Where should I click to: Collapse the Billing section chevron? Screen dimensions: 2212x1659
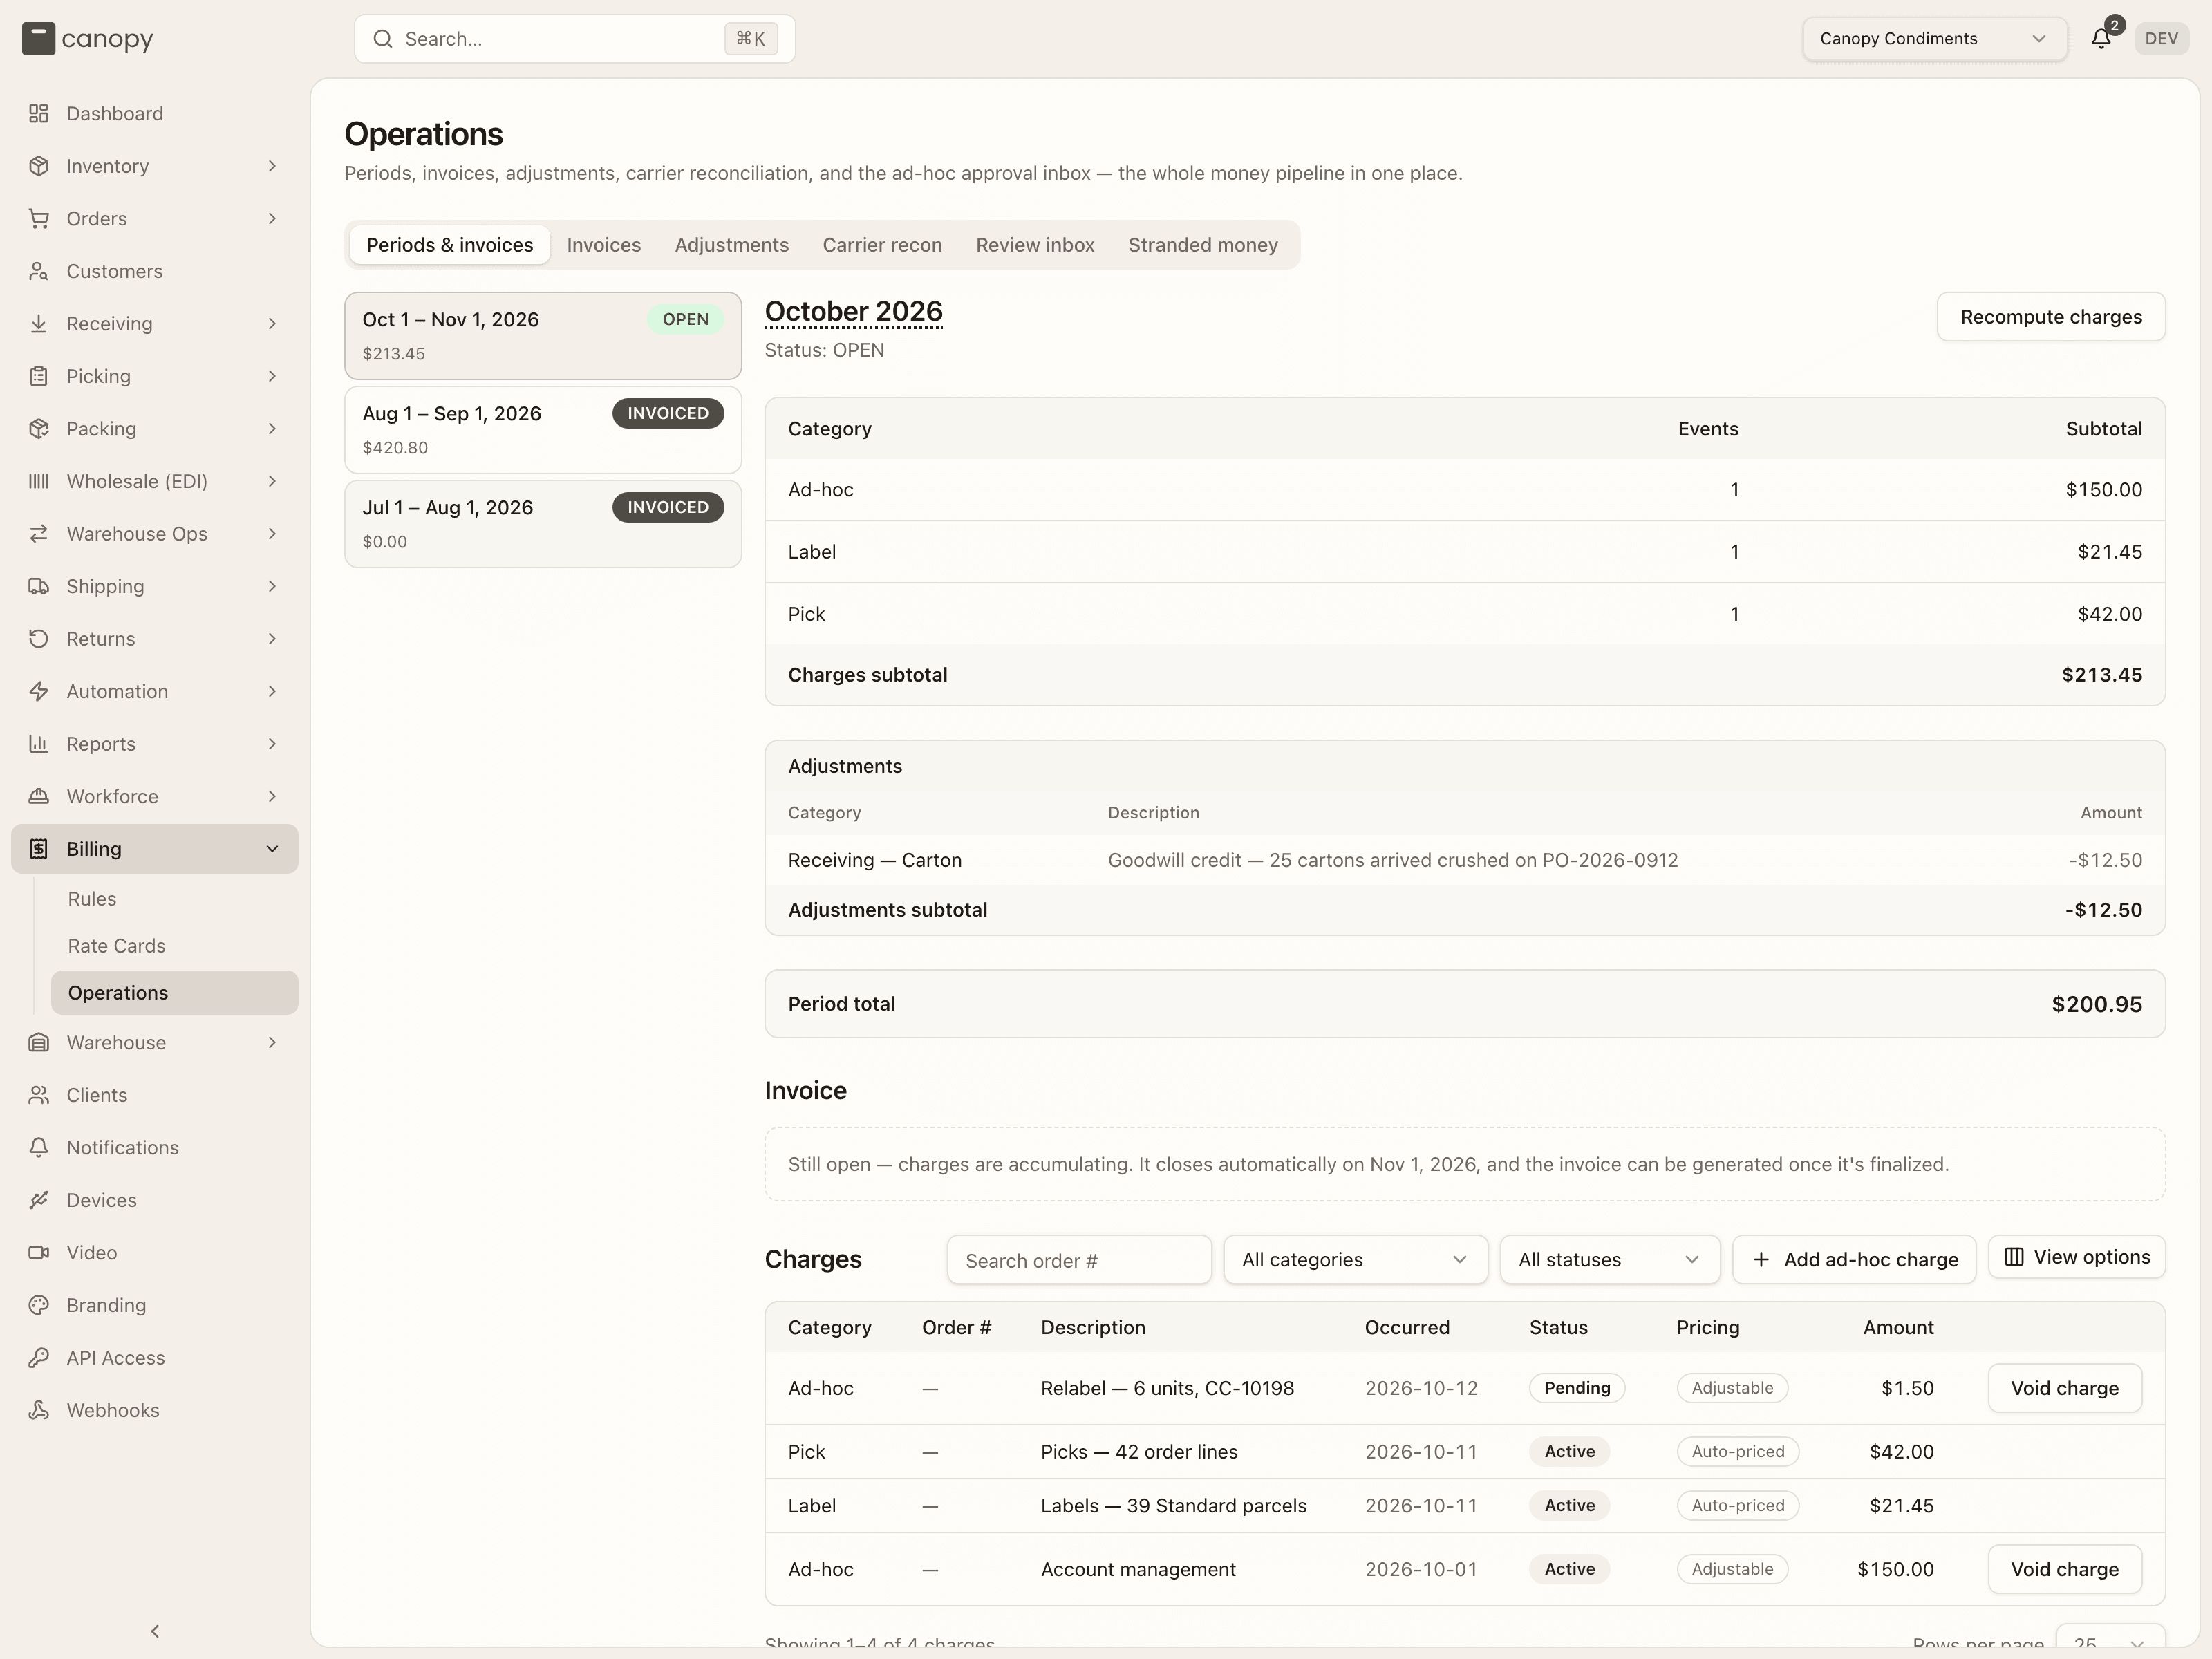(x=272, y=849)
